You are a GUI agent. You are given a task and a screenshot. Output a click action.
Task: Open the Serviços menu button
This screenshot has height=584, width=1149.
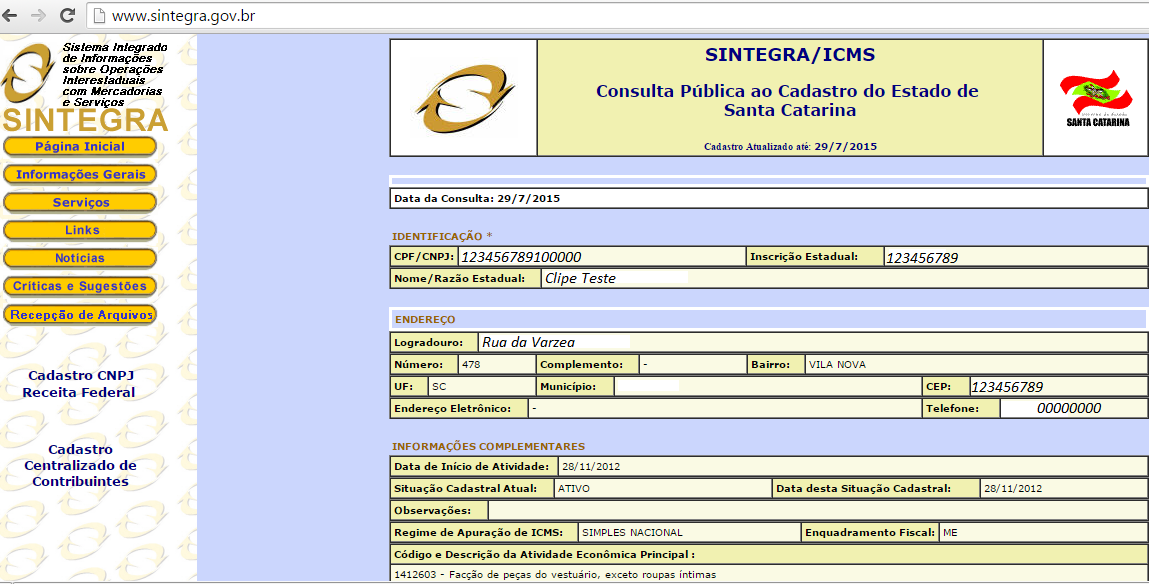[80, 202]
